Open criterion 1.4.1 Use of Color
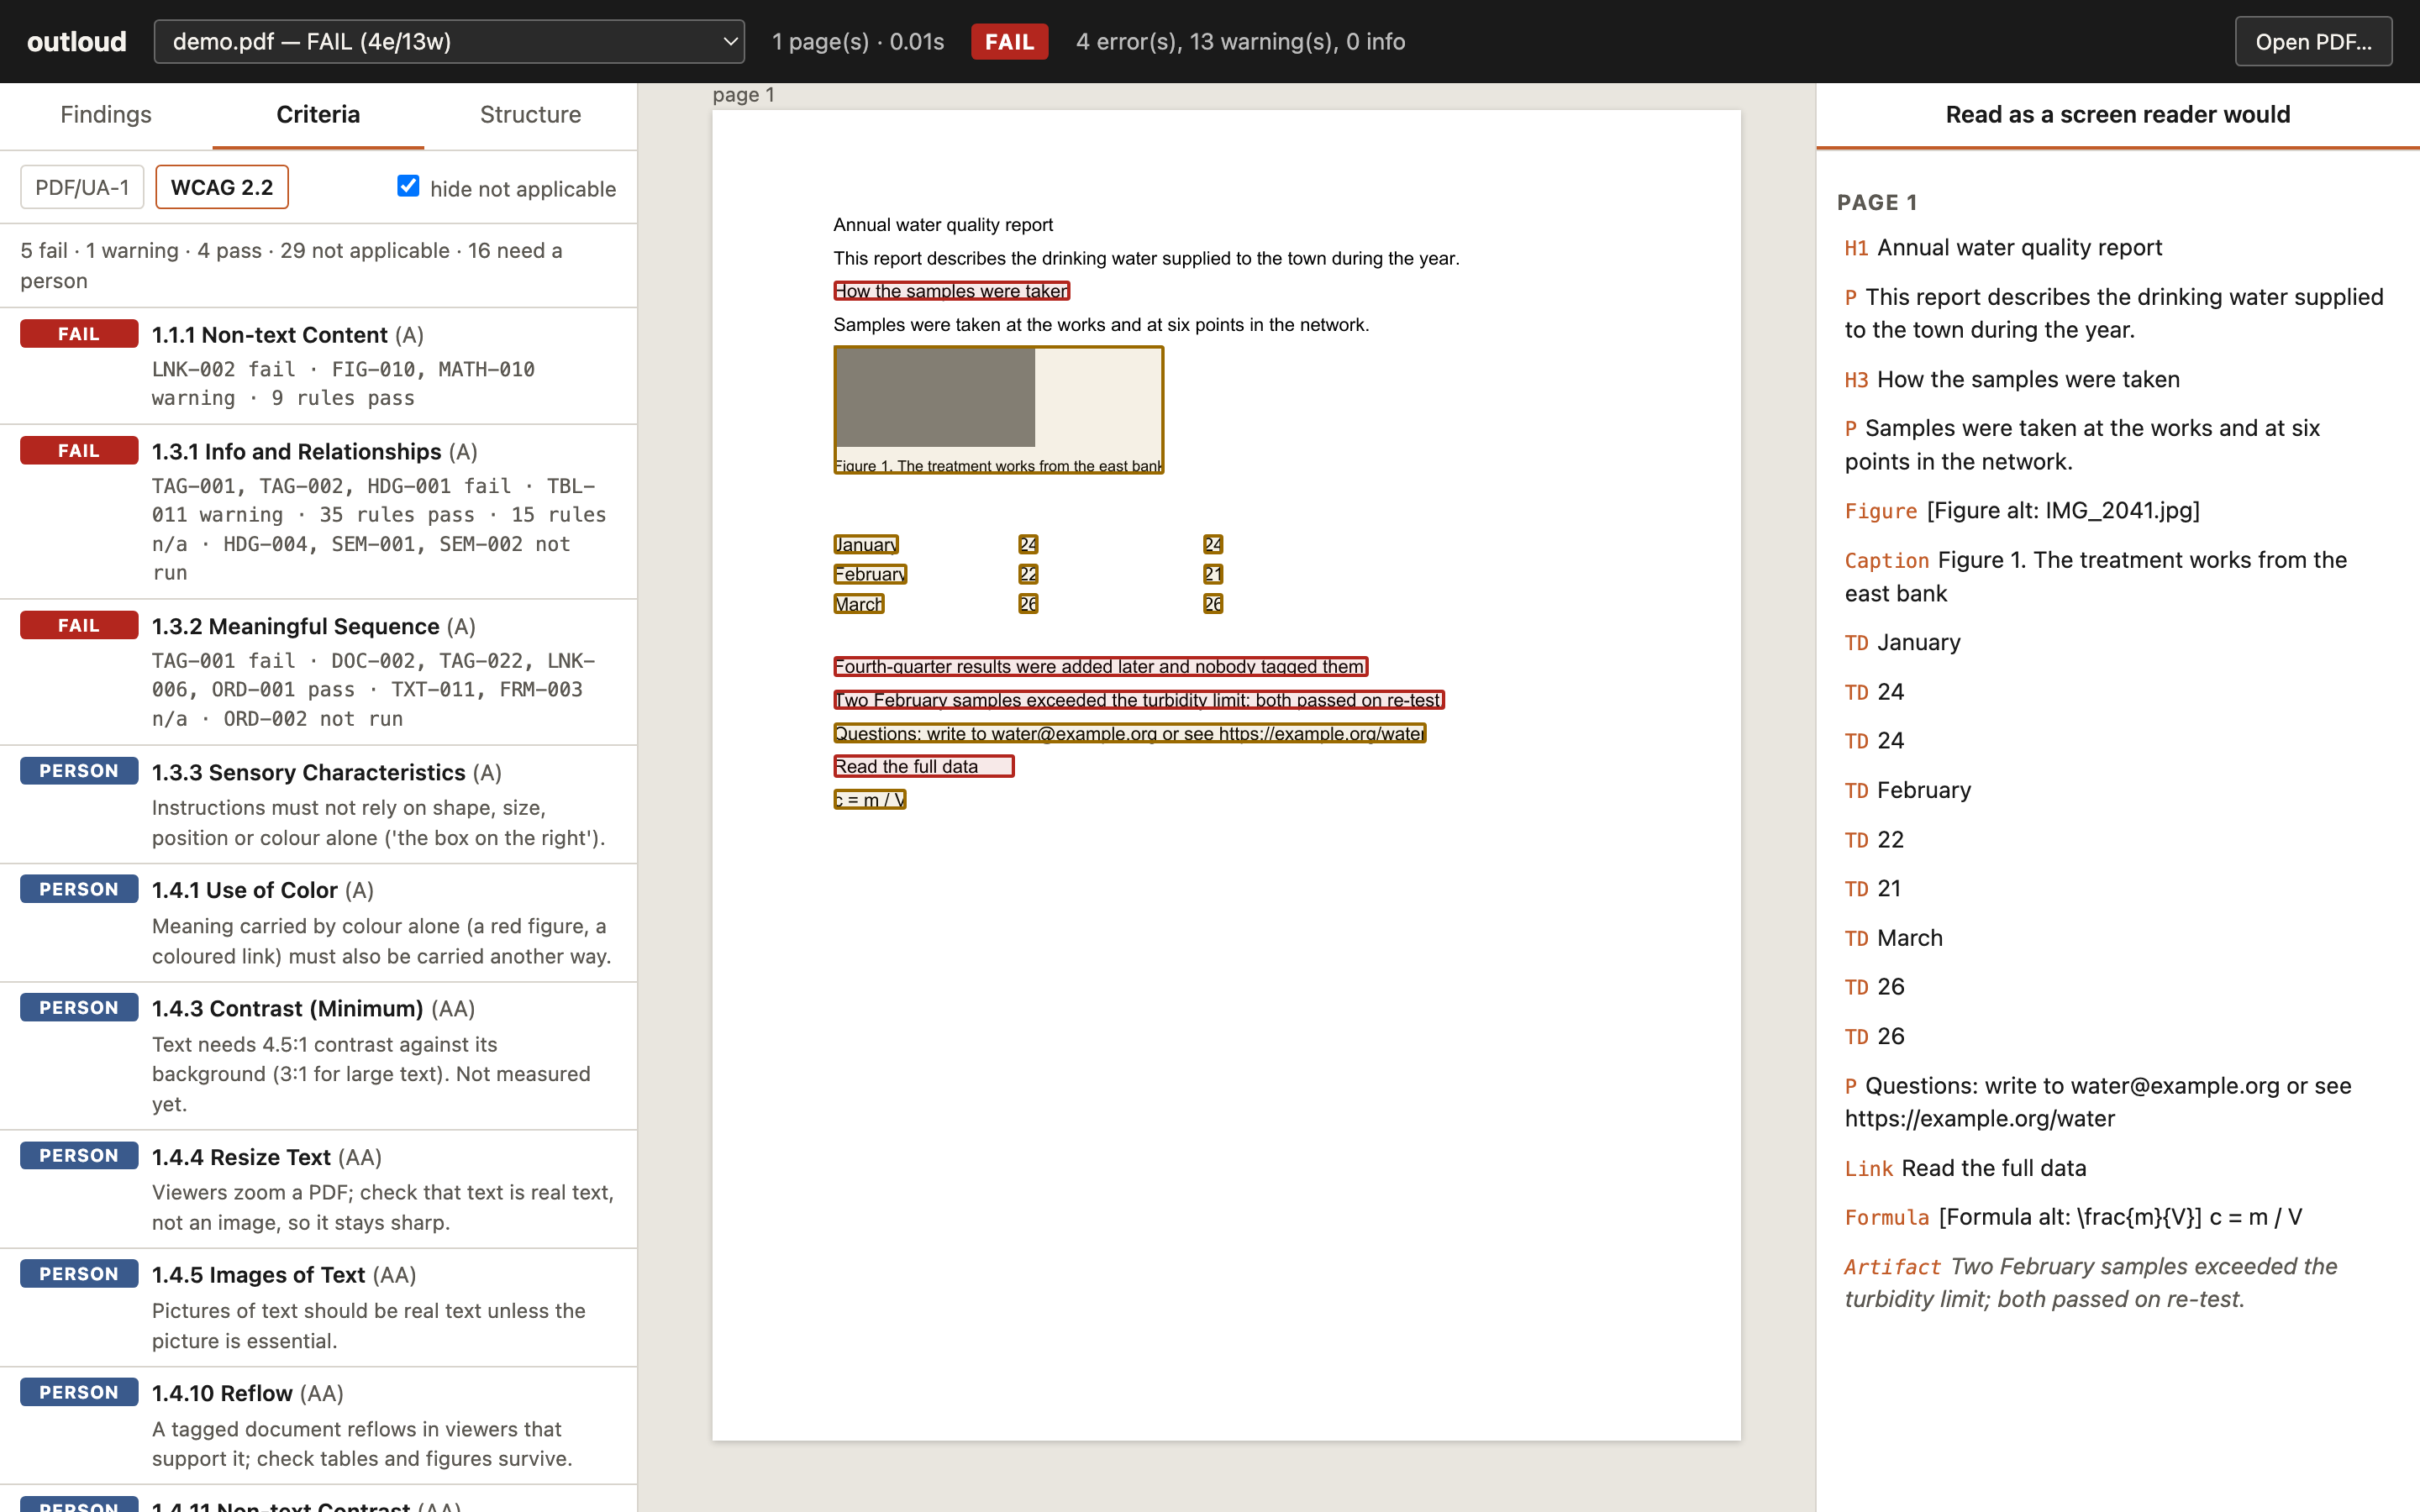The width and height of the screenshot is (2420, 1512). [318, 923]
